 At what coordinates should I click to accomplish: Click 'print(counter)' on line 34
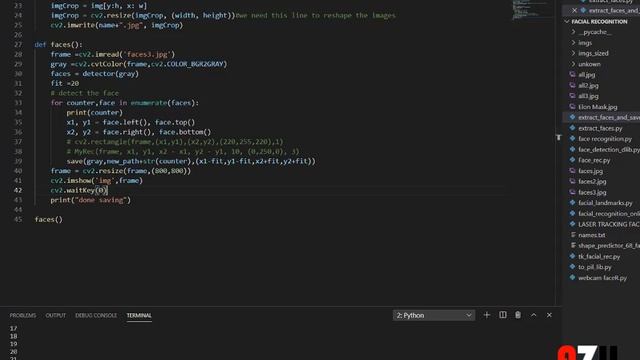[94, 112]
